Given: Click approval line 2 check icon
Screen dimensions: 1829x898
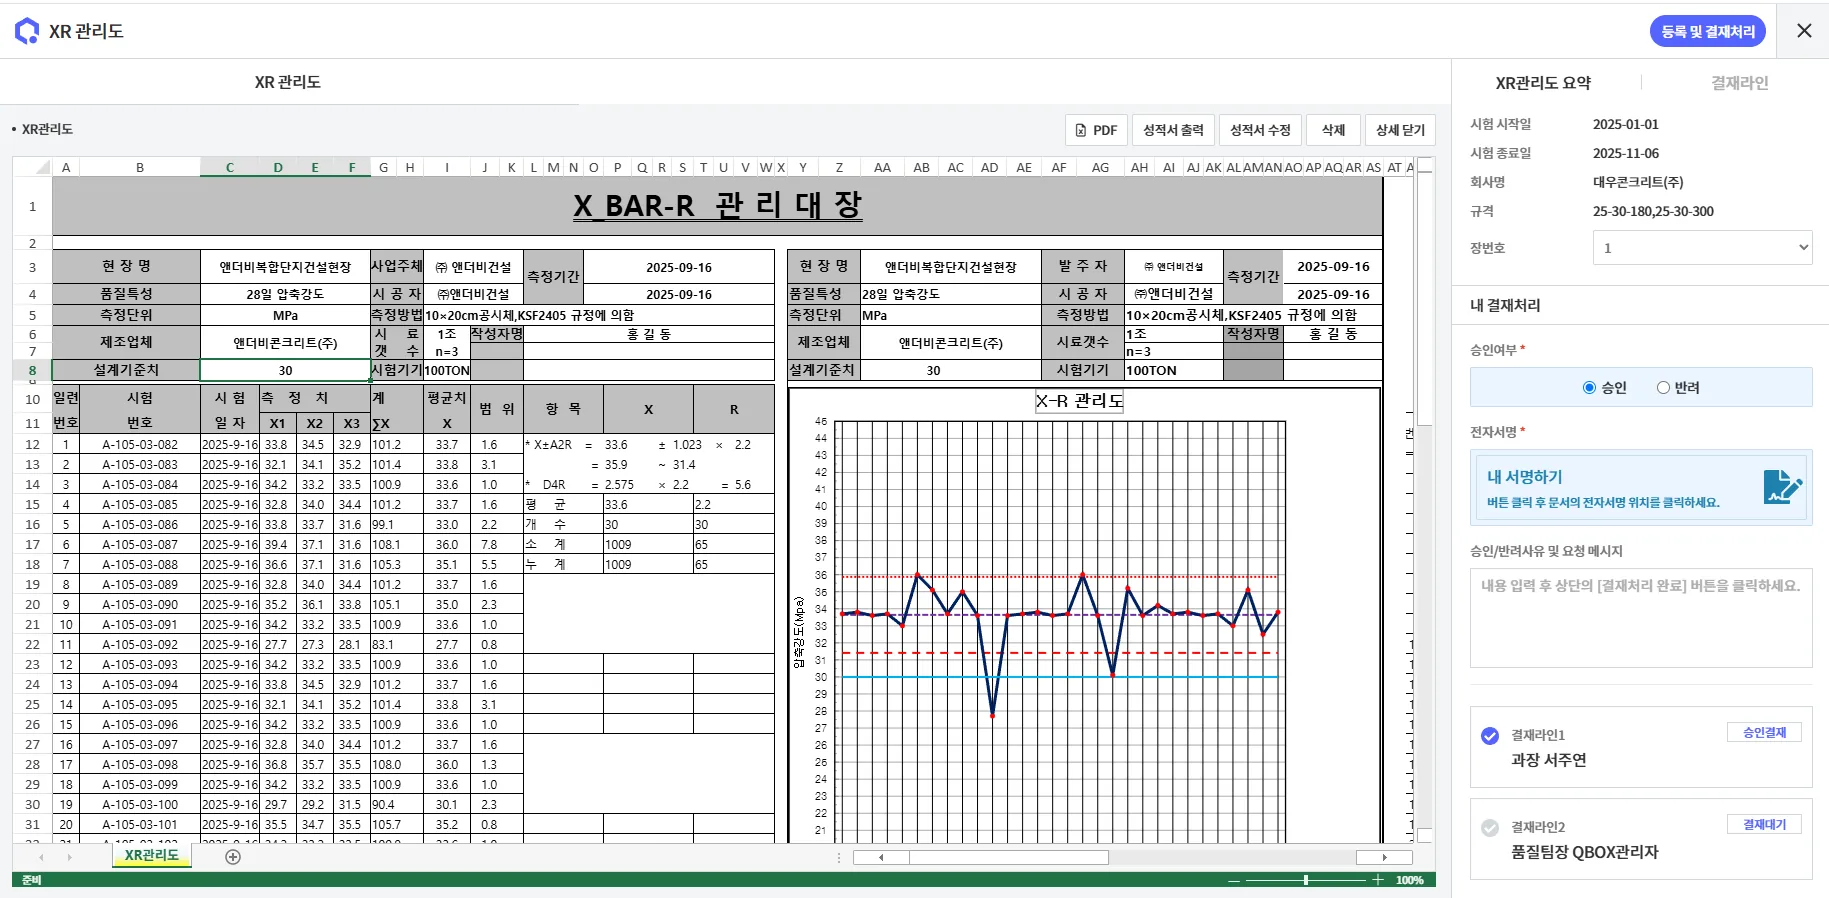Looking at the screenshot, I should coord(1490,828).
